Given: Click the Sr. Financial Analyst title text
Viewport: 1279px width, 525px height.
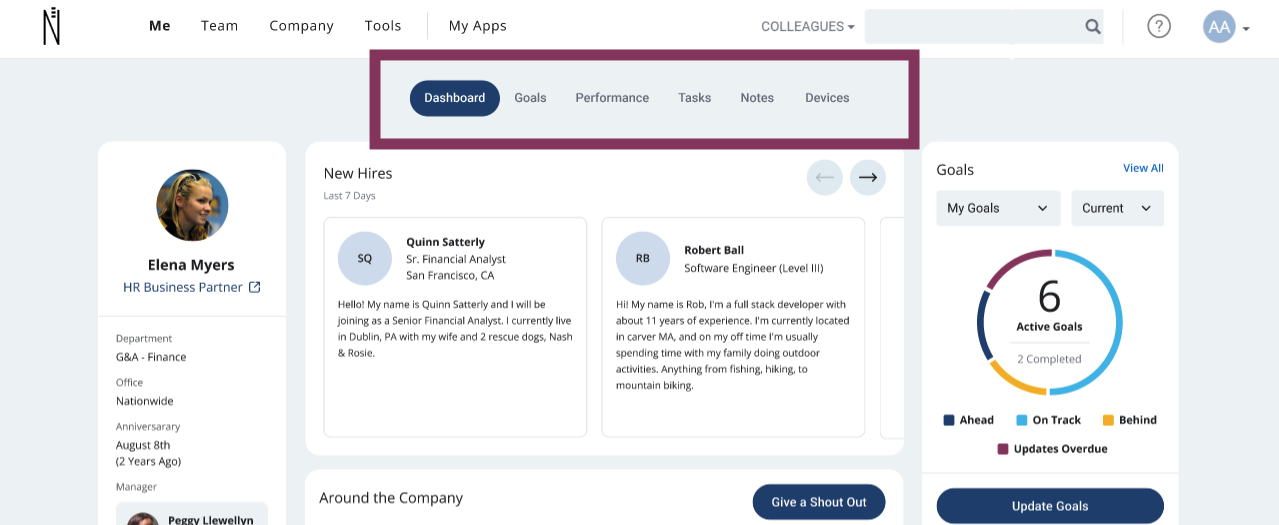Looking at the screenshot, I should coord(456,259).
